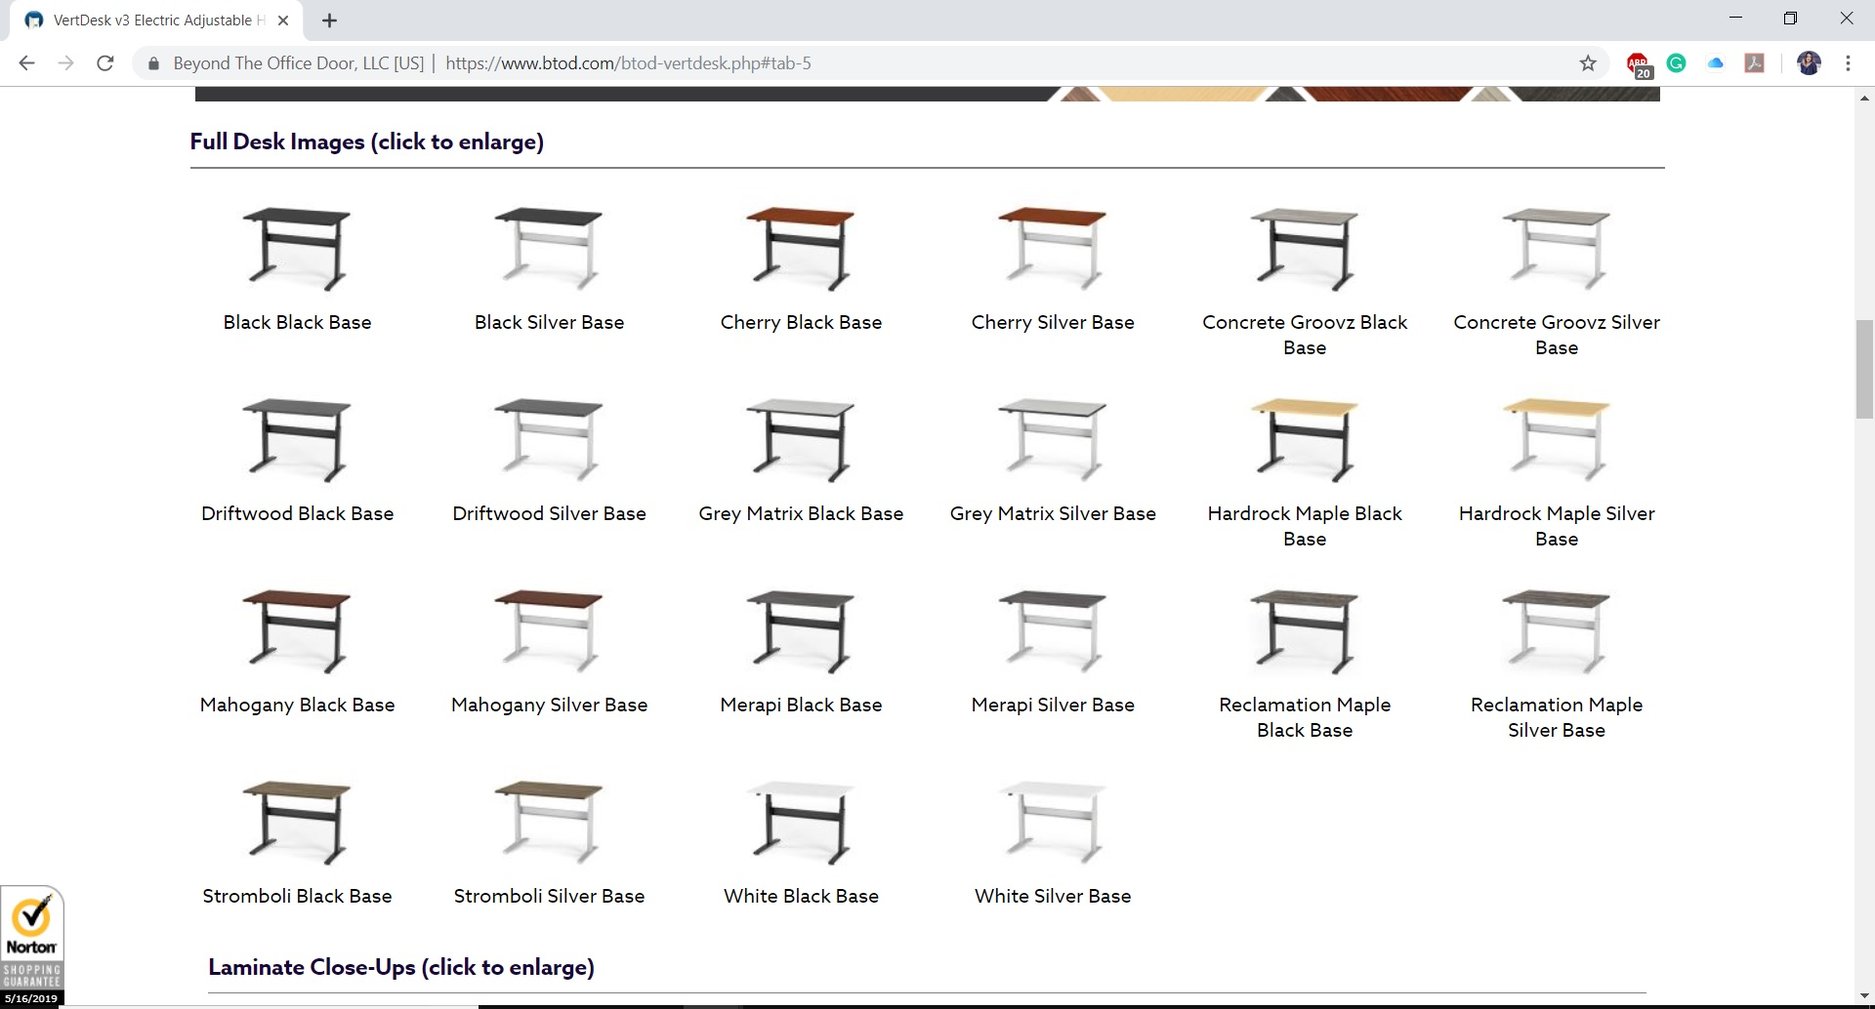Enlarge the White Silver Base desk image
This screenshot has width=1875, height=1009.
pyautogui.click(x=1052, y=820)
